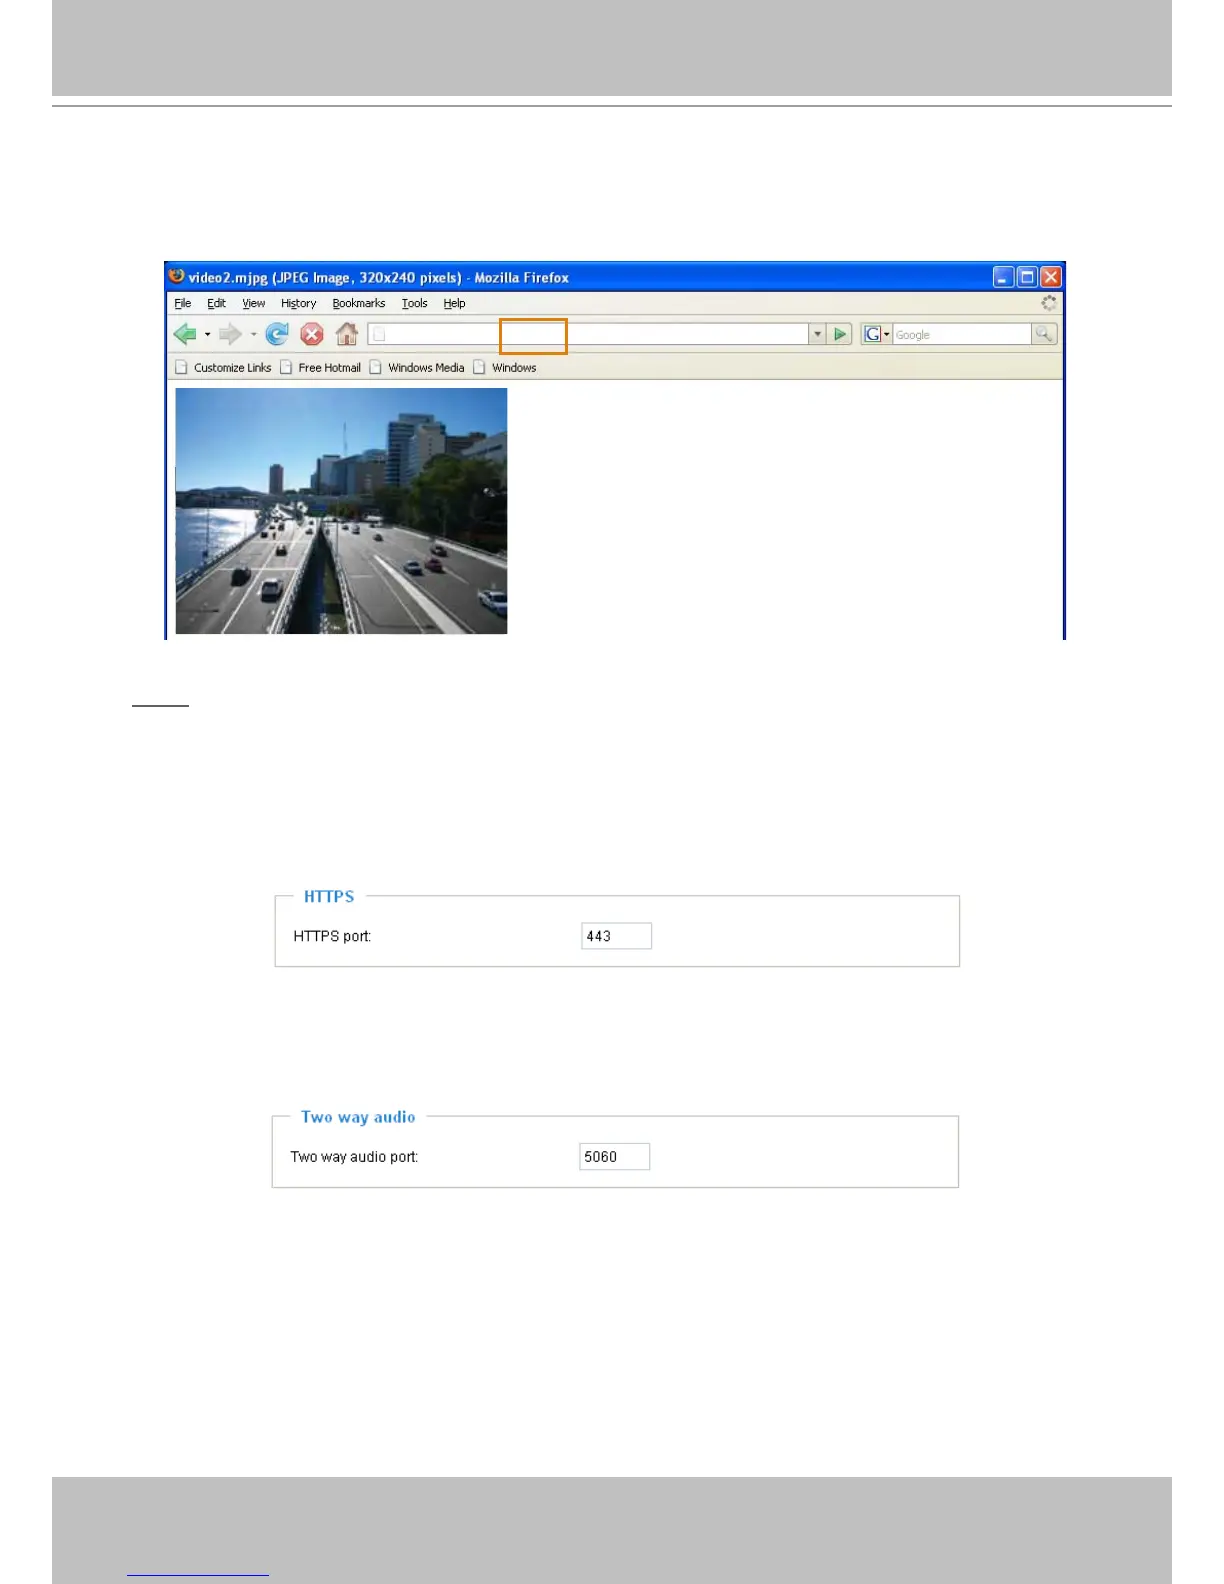1224x1584 pixels.
Task: Click into the Google search box
Action: [x=962, y=334]
